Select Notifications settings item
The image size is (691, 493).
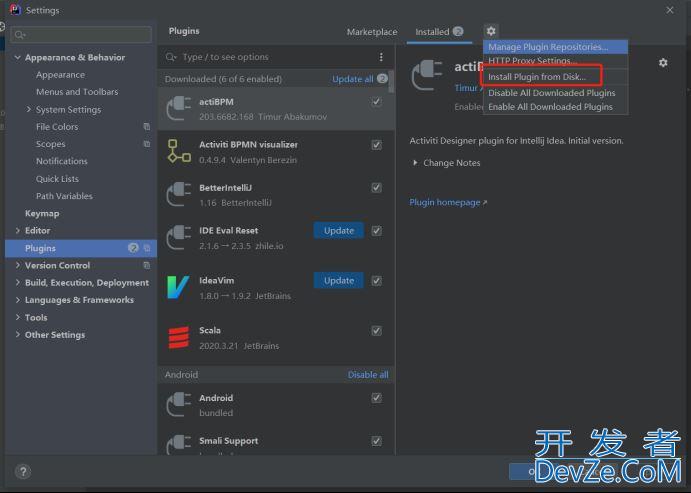[x=62, y=161]
